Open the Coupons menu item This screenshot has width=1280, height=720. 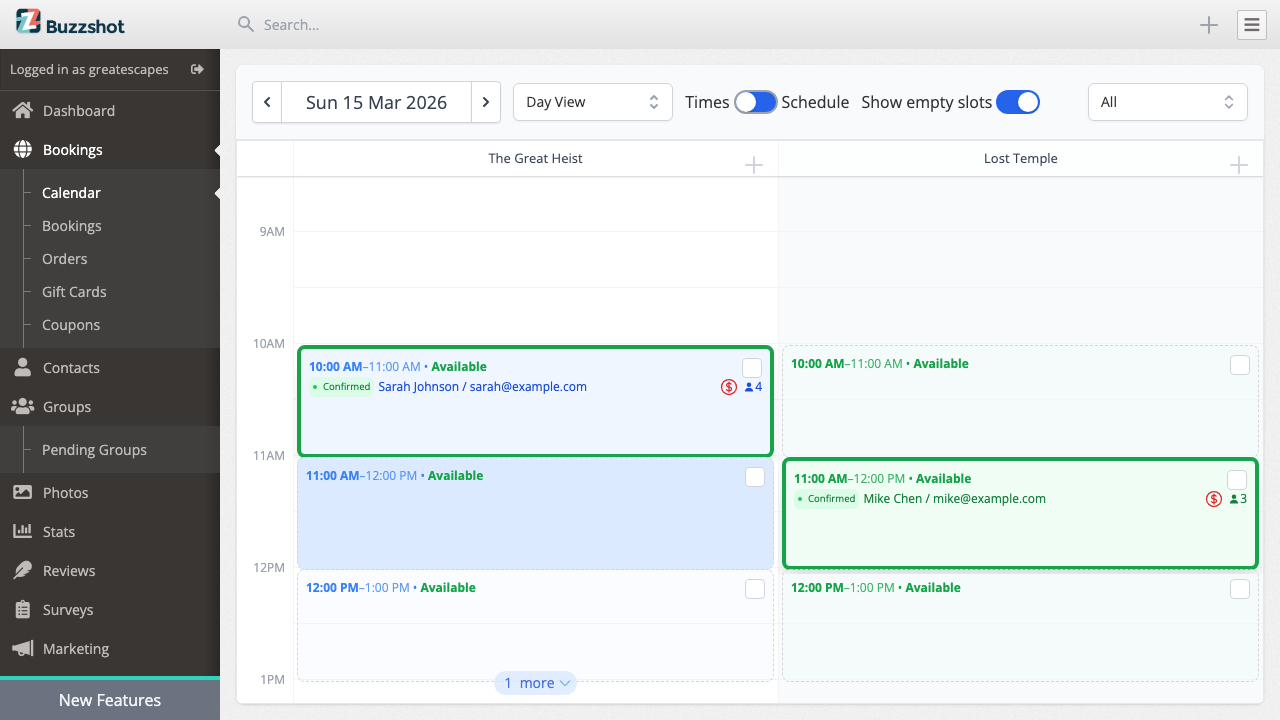point(70,324)
